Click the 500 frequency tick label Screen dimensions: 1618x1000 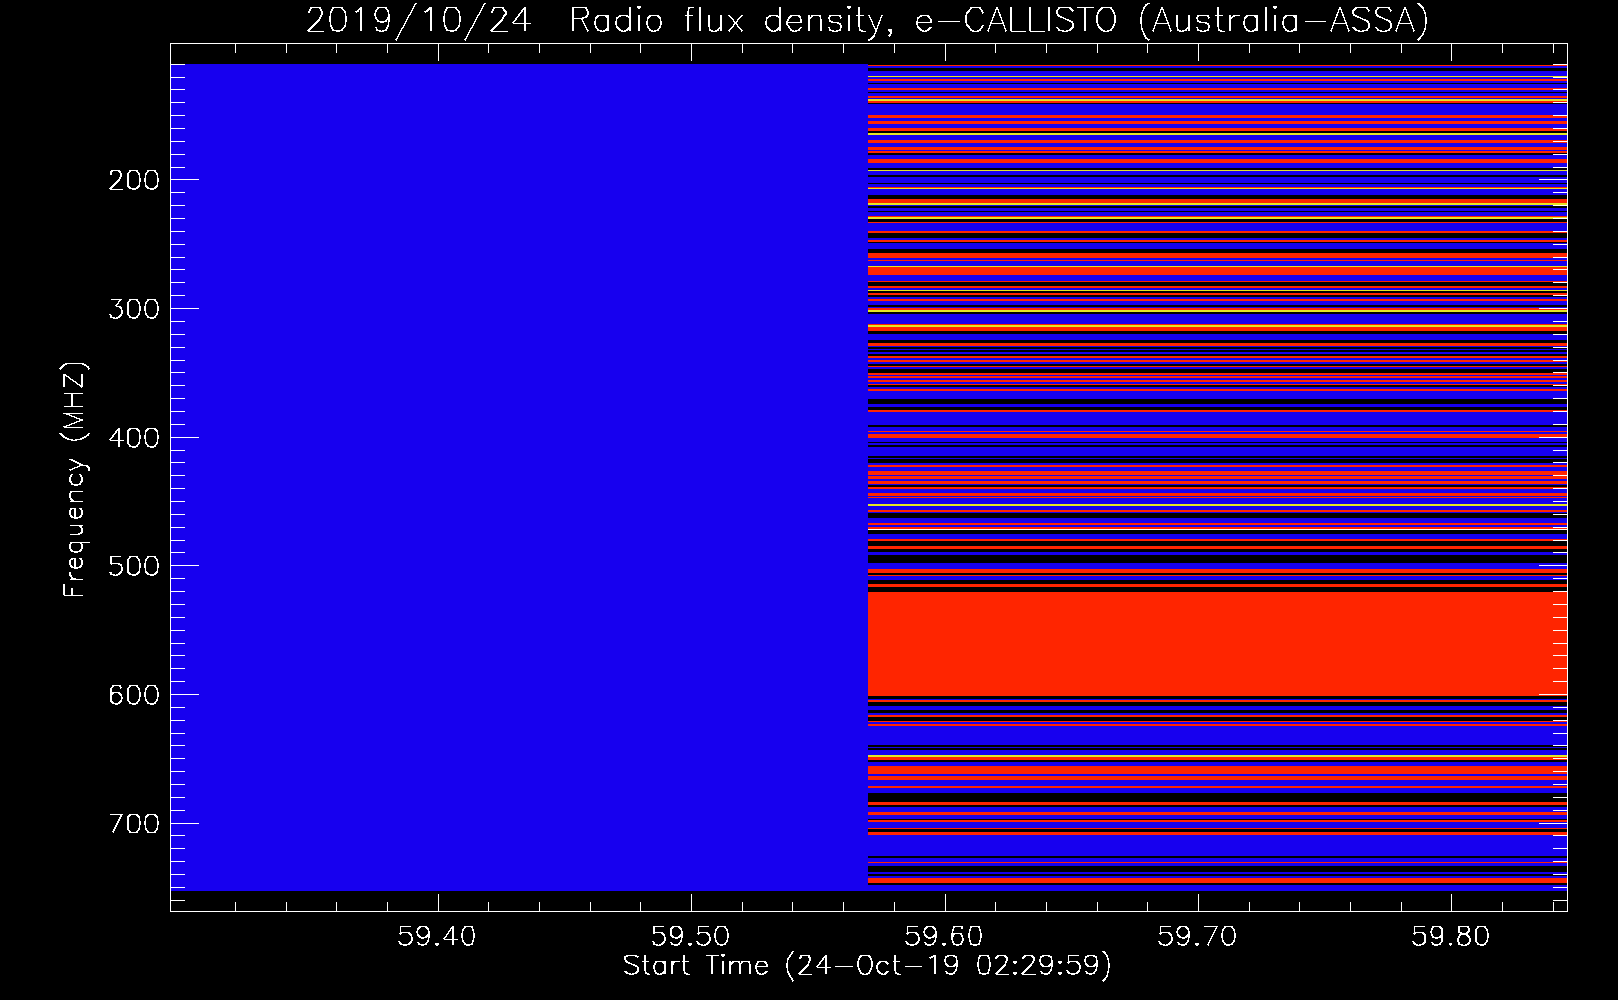click(x=134, y=566)
